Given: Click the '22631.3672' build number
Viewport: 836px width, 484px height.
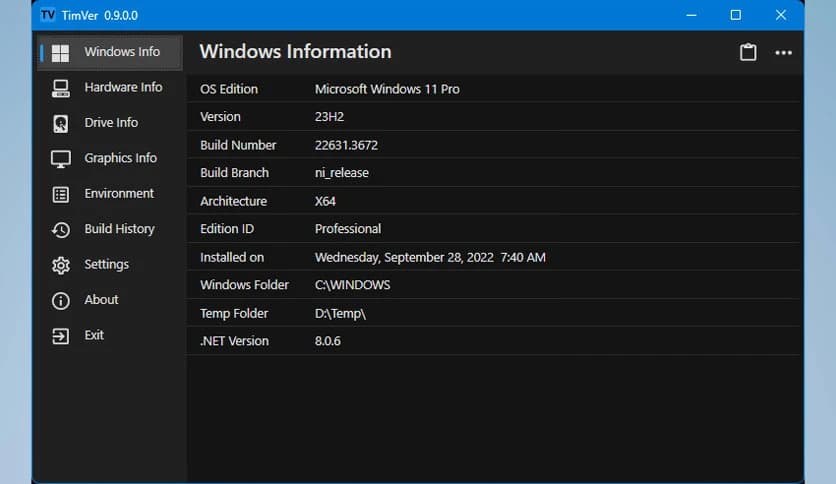Looking at the screenshot, I should coord(346,145).
